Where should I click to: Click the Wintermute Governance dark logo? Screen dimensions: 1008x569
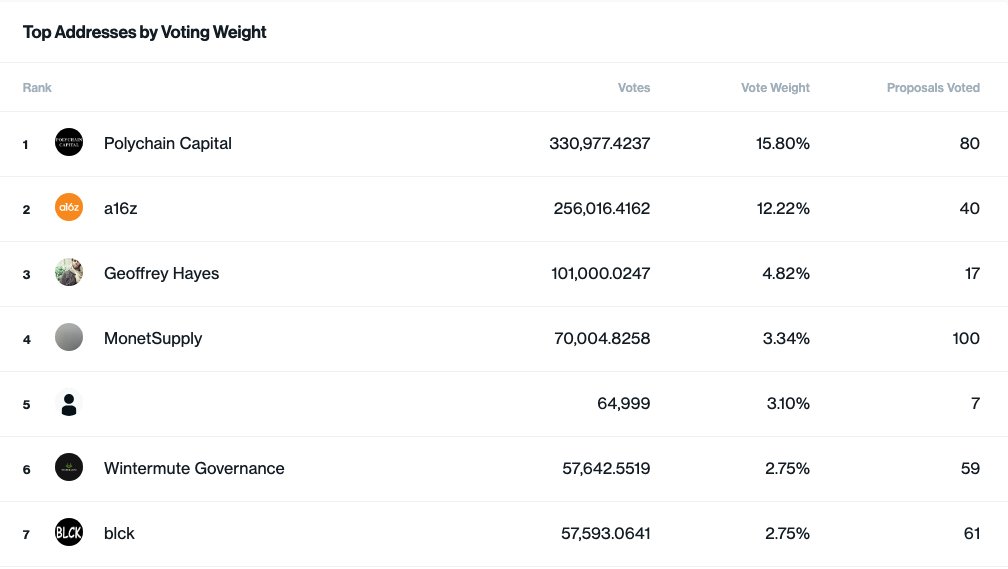[69, 467]
